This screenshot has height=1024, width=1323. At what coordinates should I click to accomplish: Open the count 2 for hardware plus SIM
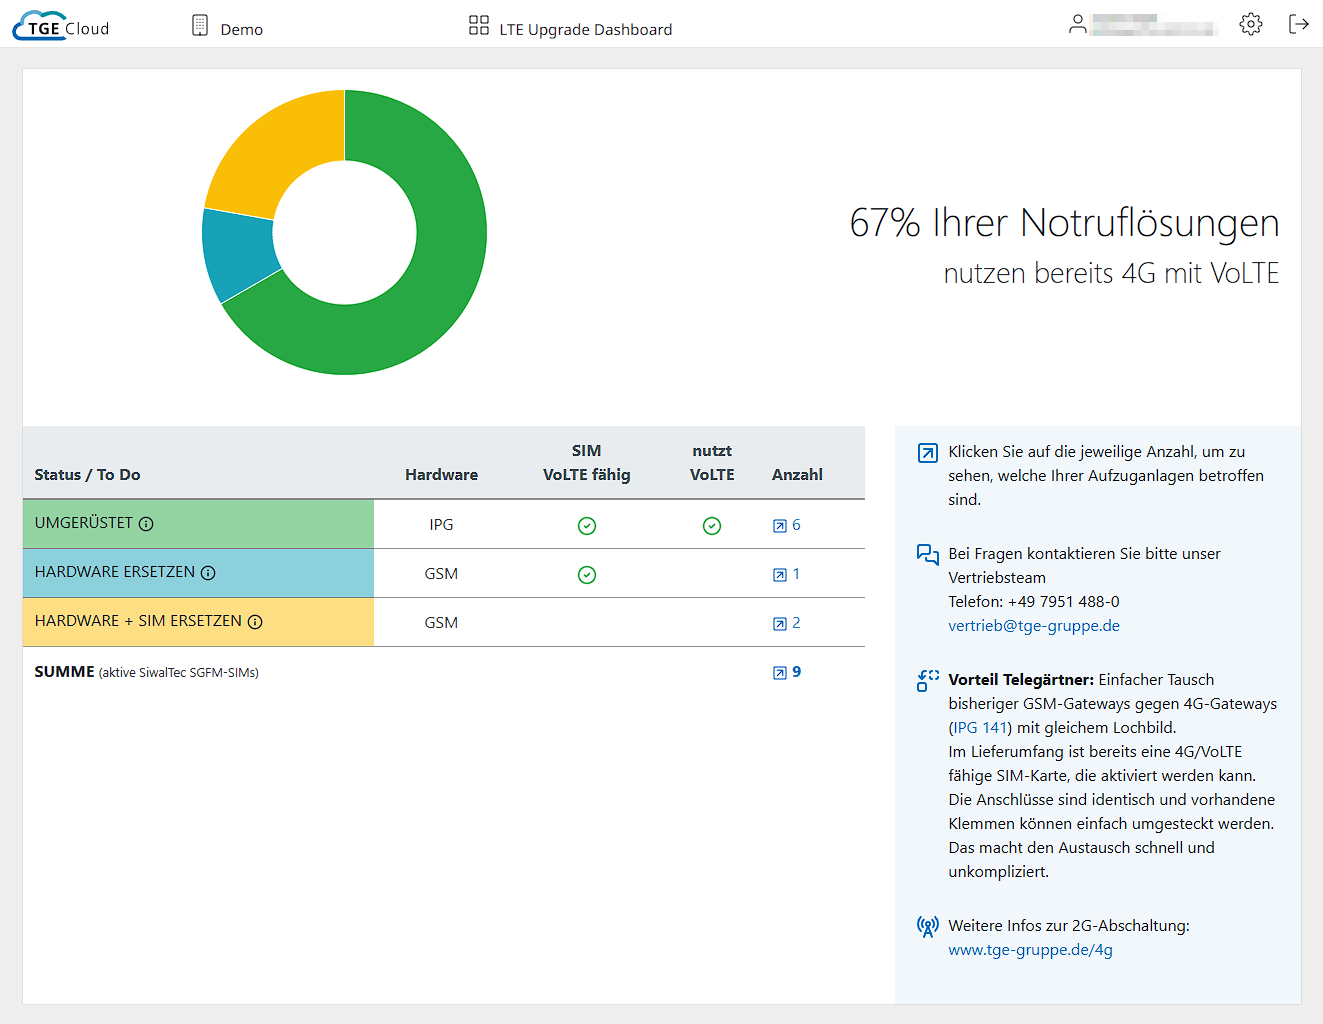point(787,623)
